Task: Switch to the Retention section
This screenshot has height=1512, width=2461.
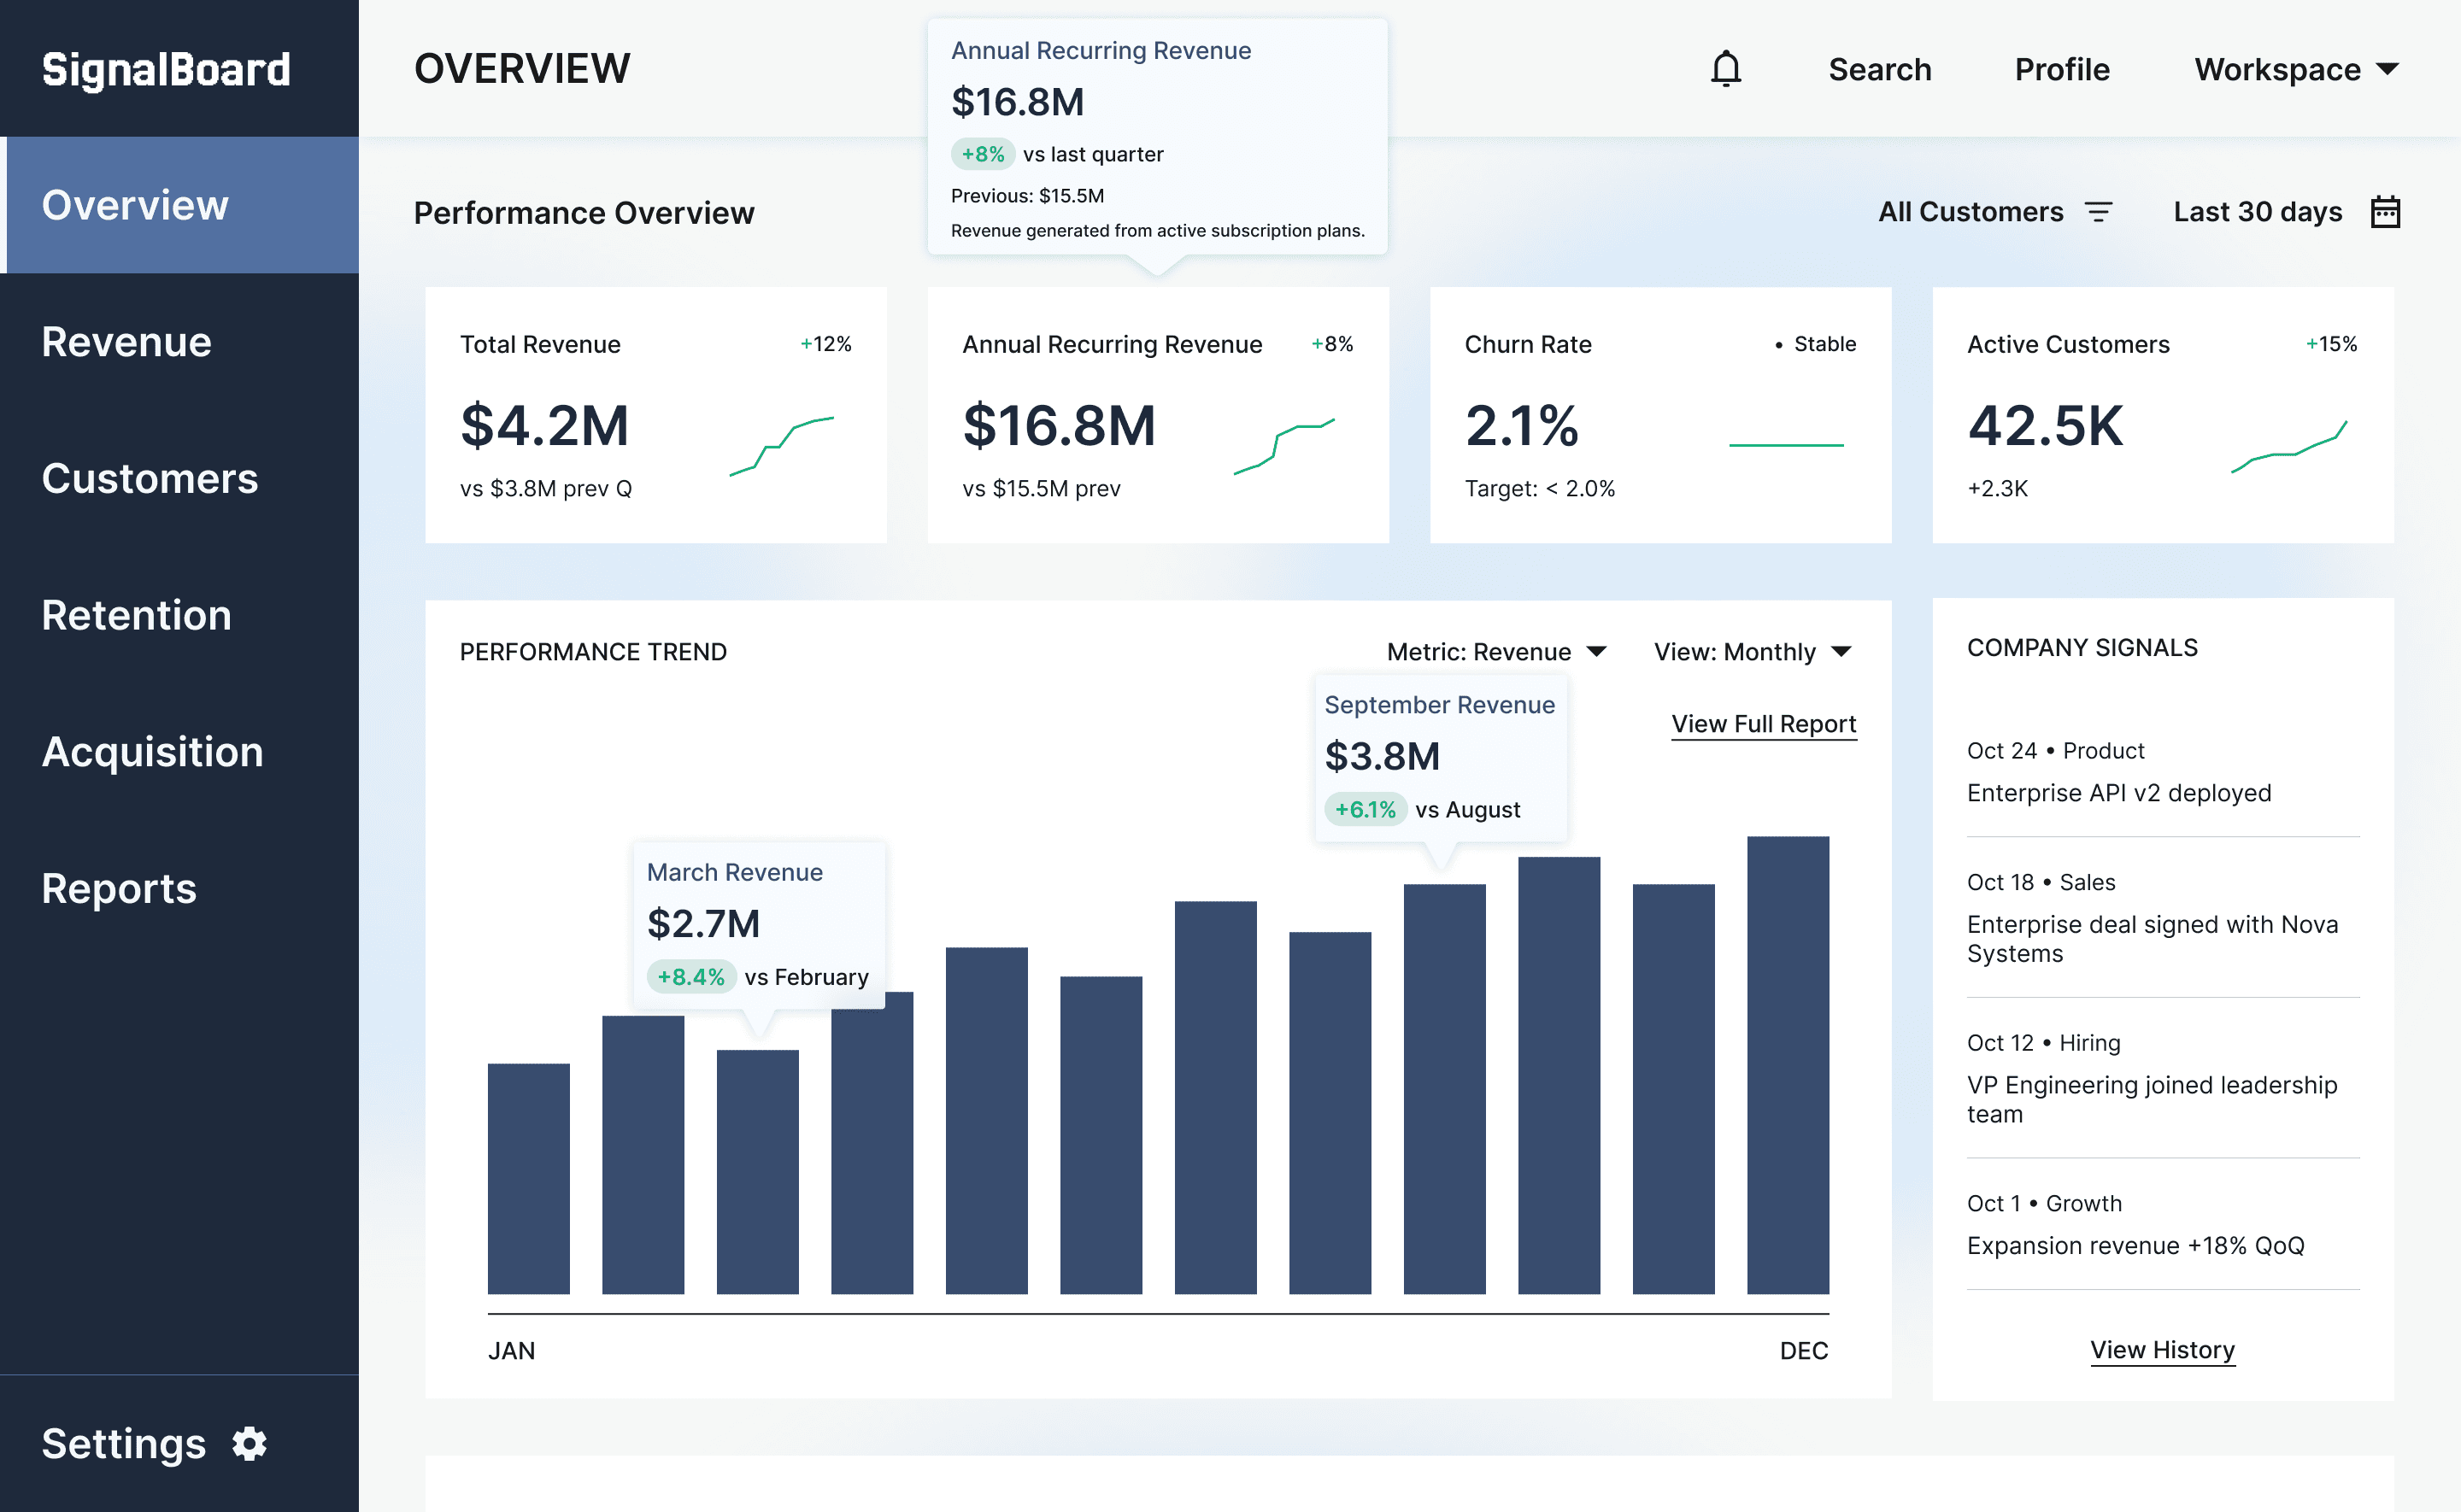Action: click(137, 615)
